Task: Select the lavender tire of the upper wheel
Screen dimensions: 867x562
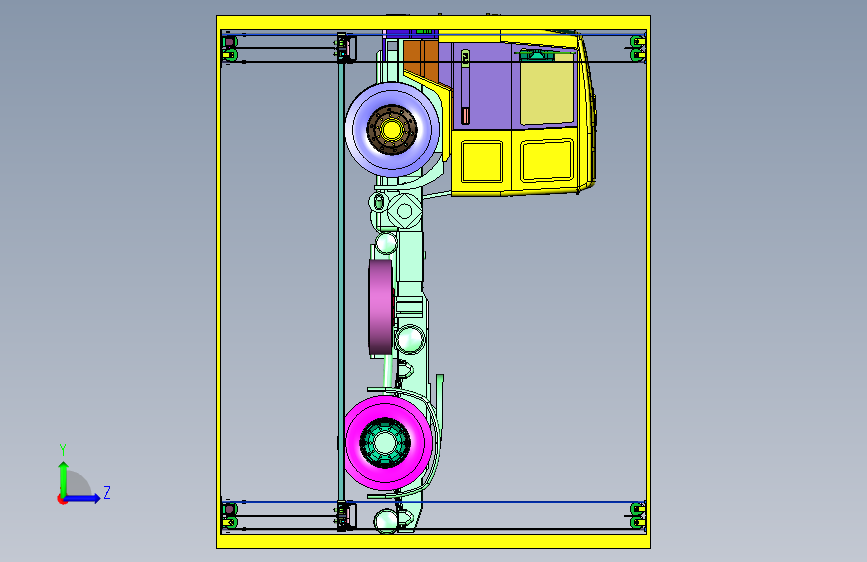Action: (x=393, y=129)
